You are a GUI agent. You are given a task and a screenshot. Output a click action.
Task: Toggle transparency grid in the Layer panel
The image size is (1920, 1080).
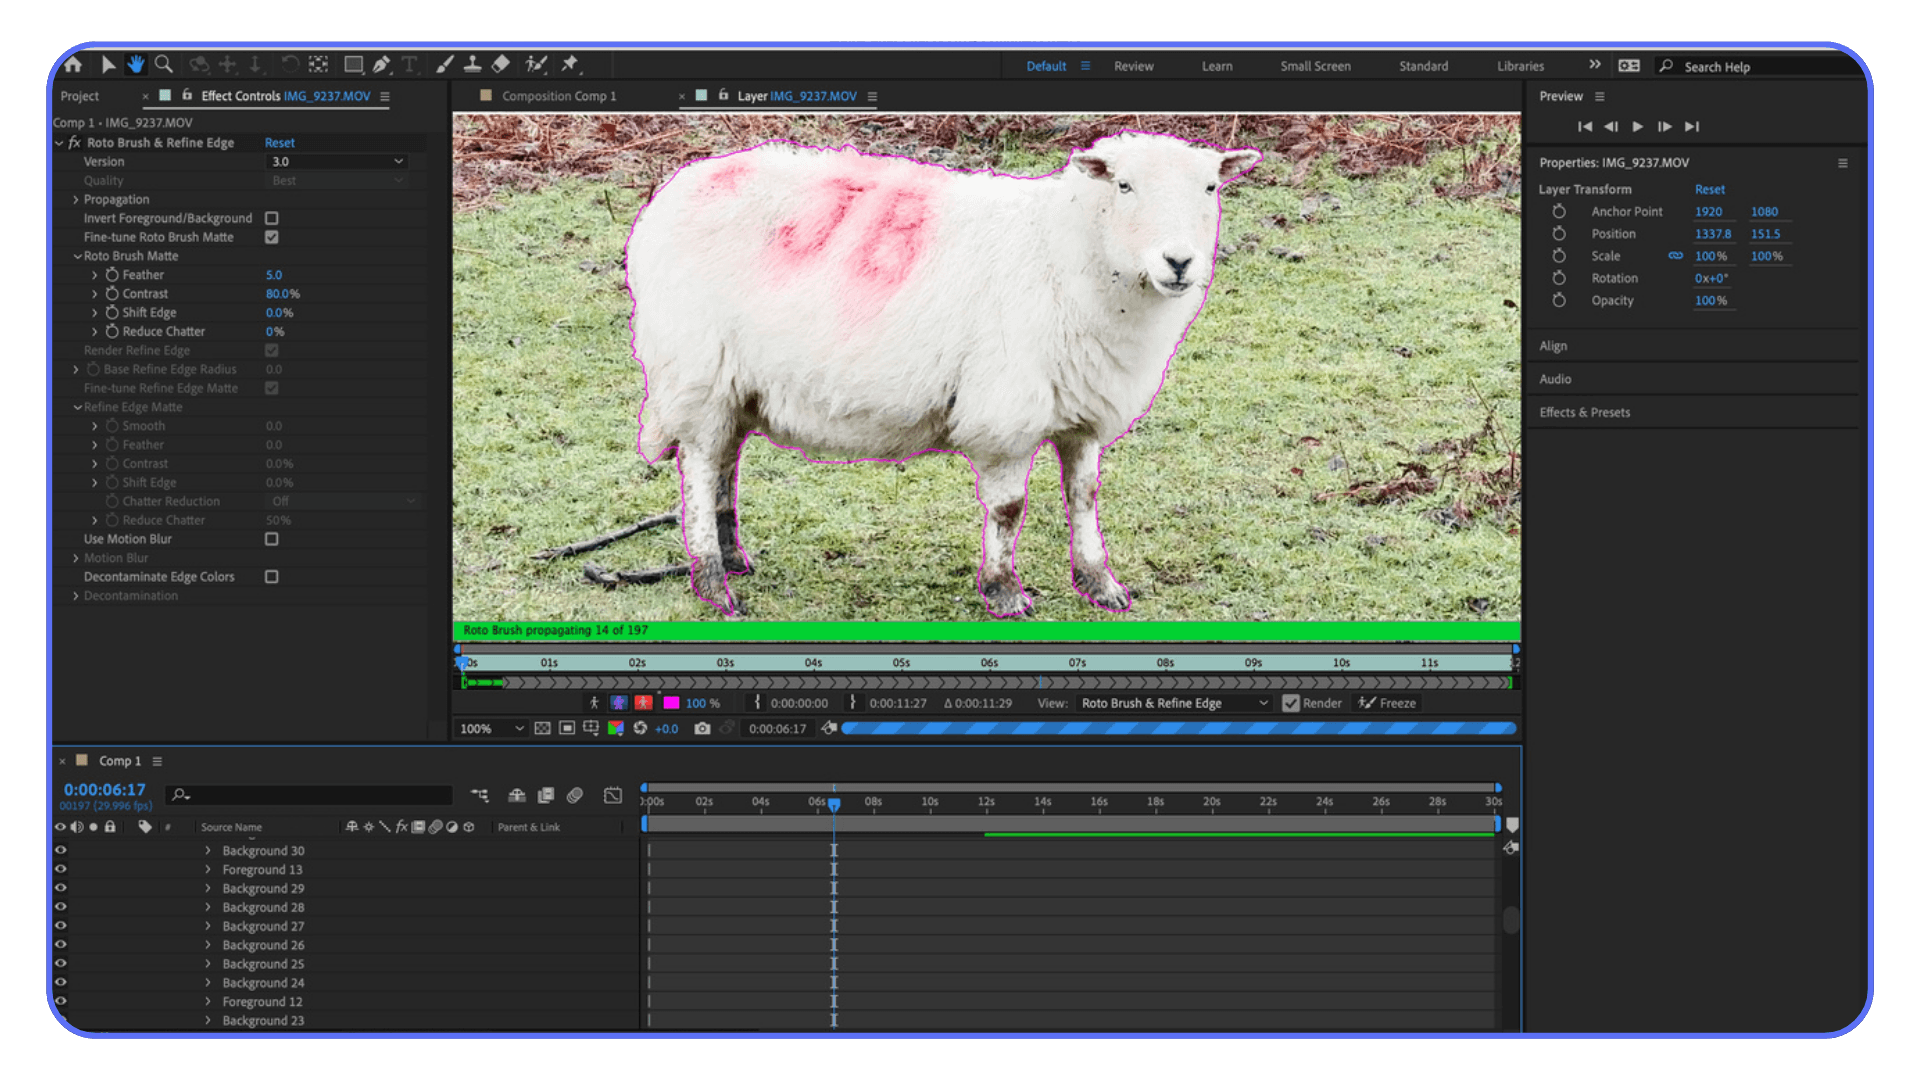(542, 728)
